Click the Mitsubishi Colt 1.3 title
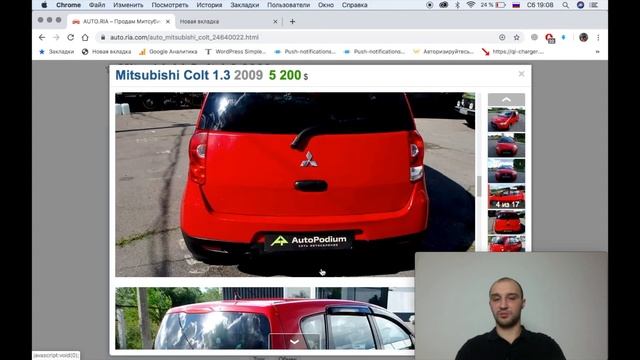The image size is (640, 360). (x=173, y=75)
